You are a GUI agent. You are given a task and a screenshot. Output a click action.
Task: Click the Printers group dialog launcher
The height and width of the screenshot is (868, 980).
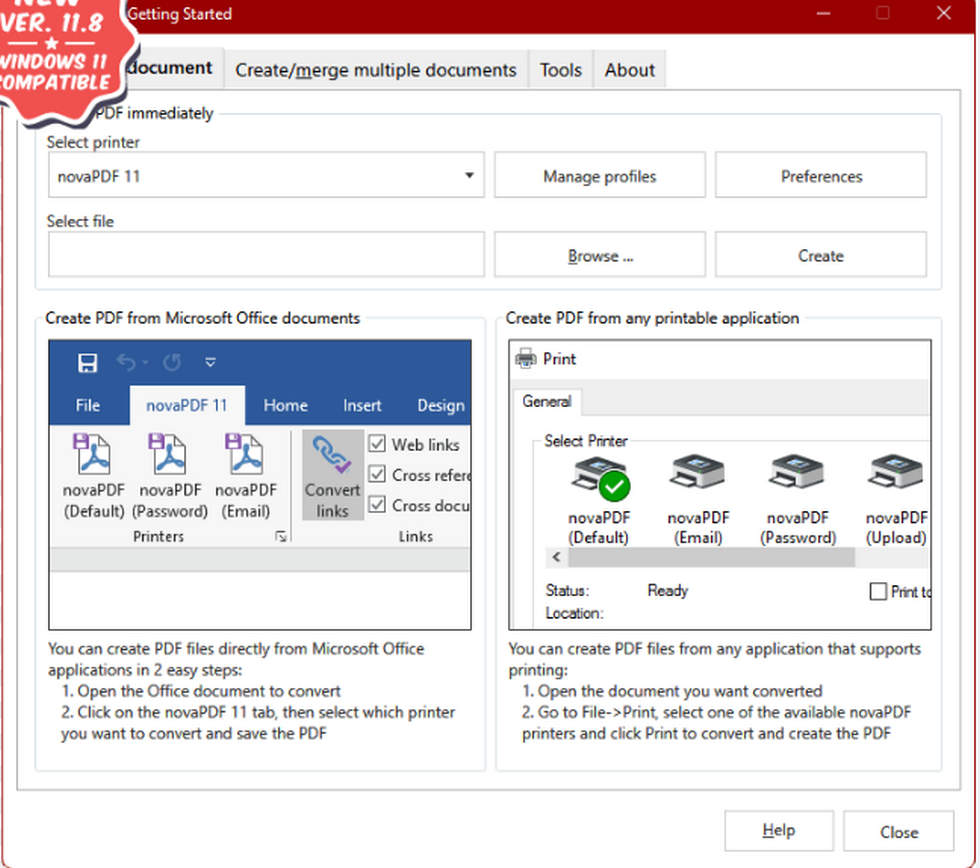[x=281, y=536]
